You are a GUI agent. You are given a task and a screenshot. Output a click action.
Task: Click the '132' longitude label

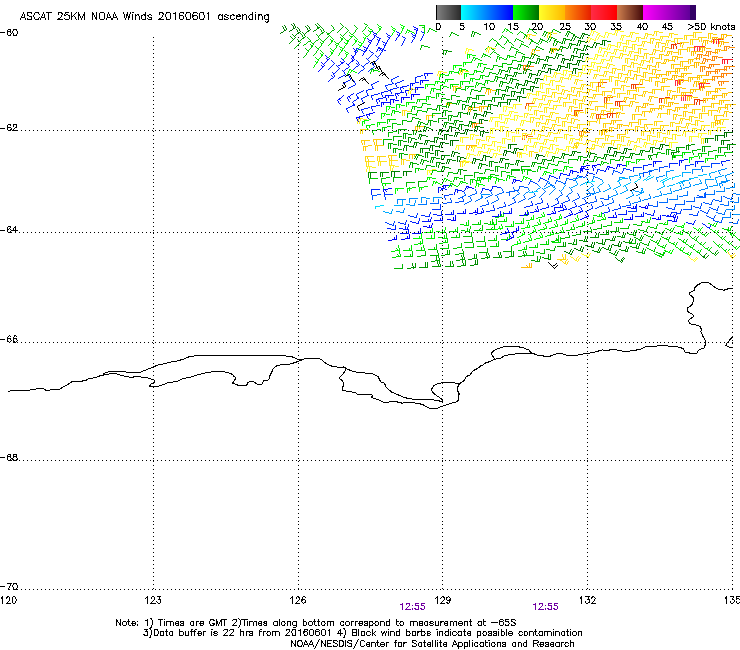pyautogui.click(x=587, y=600)
